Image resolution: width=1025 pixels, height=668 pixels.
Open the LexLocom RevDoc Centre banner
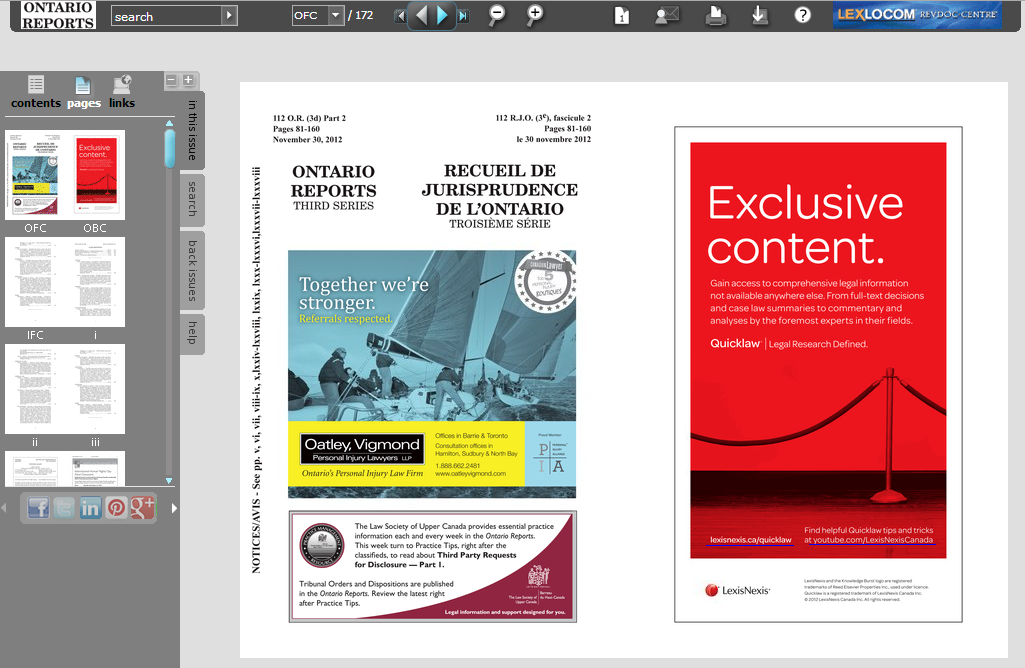917,14
